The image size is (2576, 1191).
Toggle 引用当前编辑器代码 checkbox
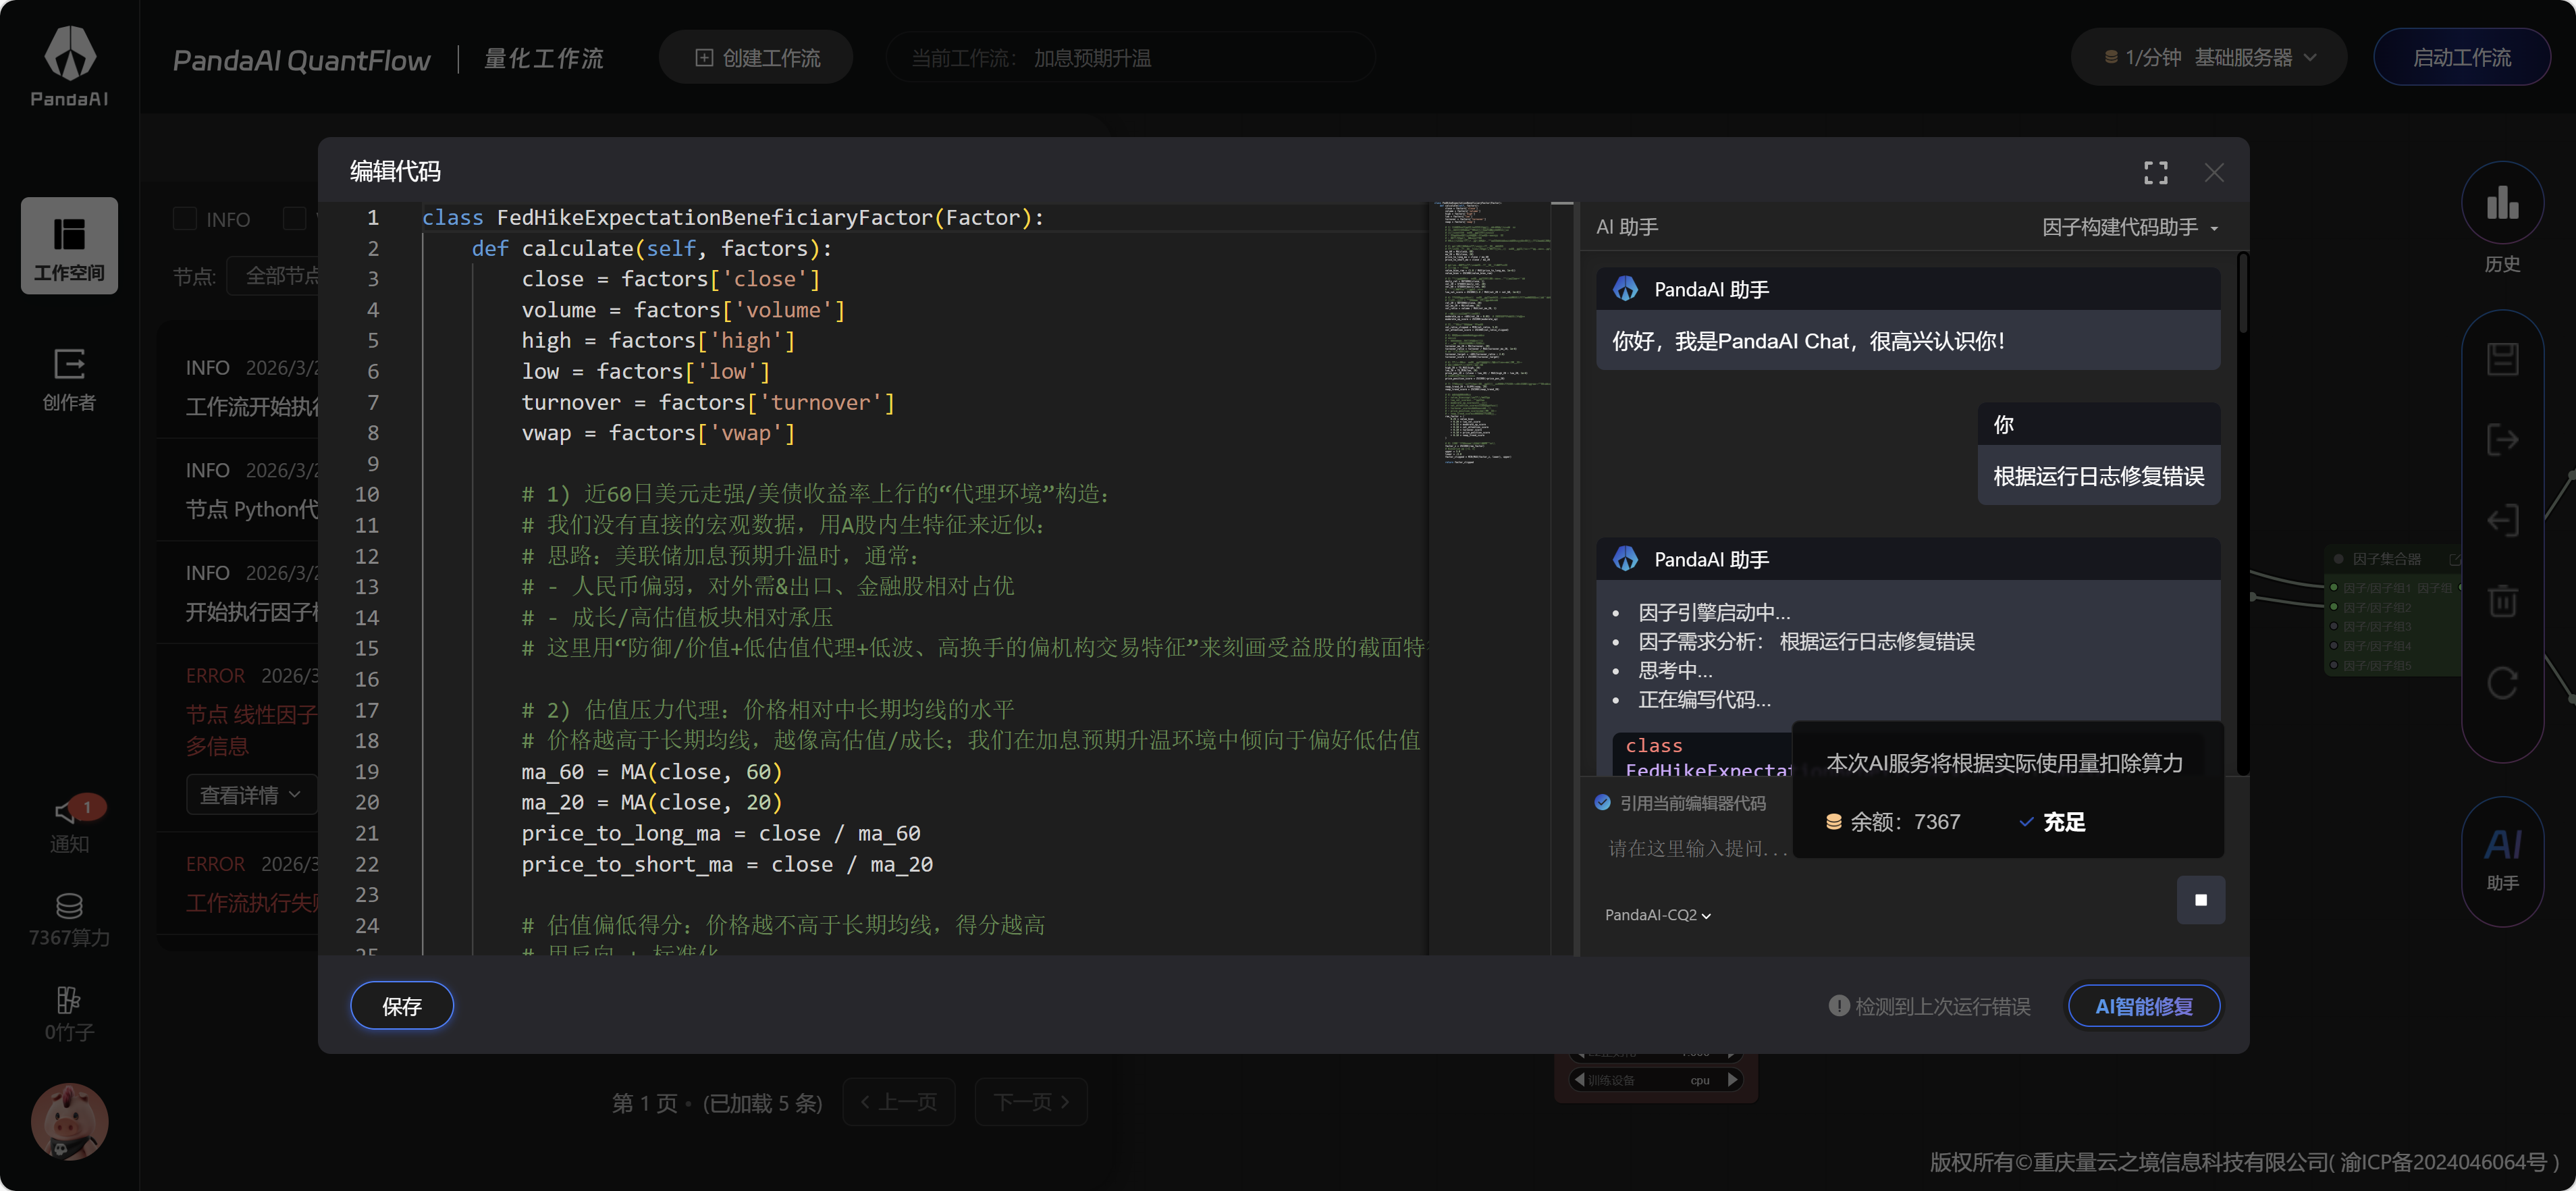point(1603,802)
